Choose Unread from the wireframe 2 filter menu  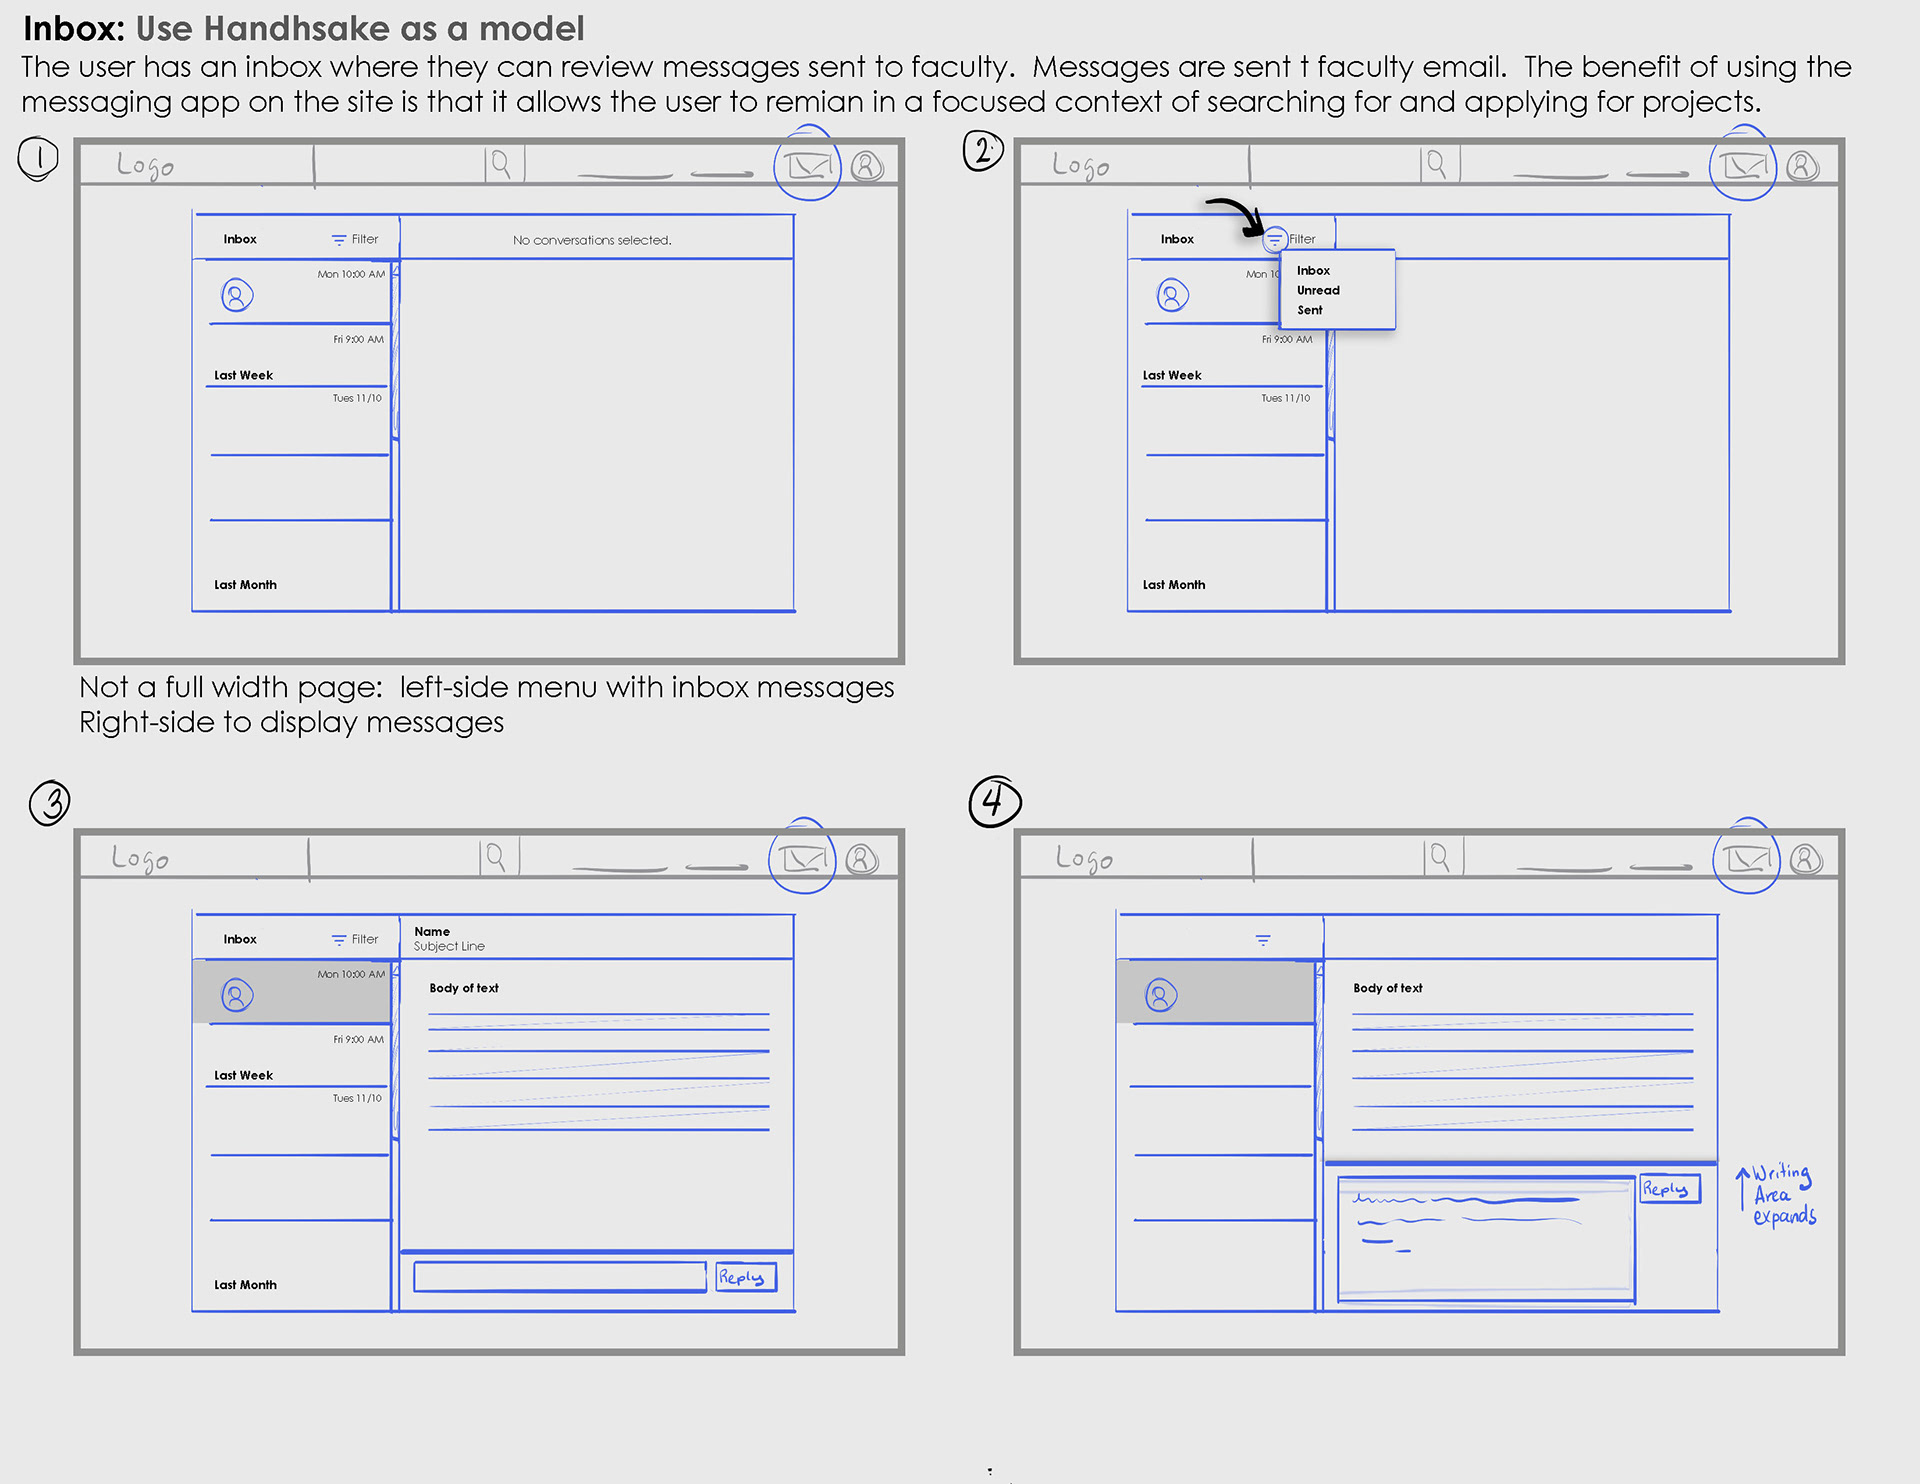1318,291
